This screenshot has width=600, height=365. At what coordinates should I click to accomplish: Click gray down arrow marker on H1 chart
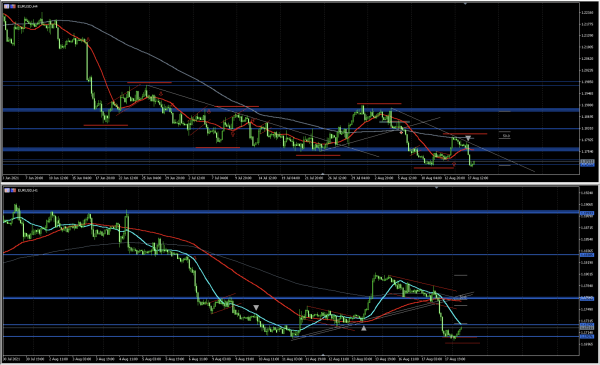pos(256,308)
